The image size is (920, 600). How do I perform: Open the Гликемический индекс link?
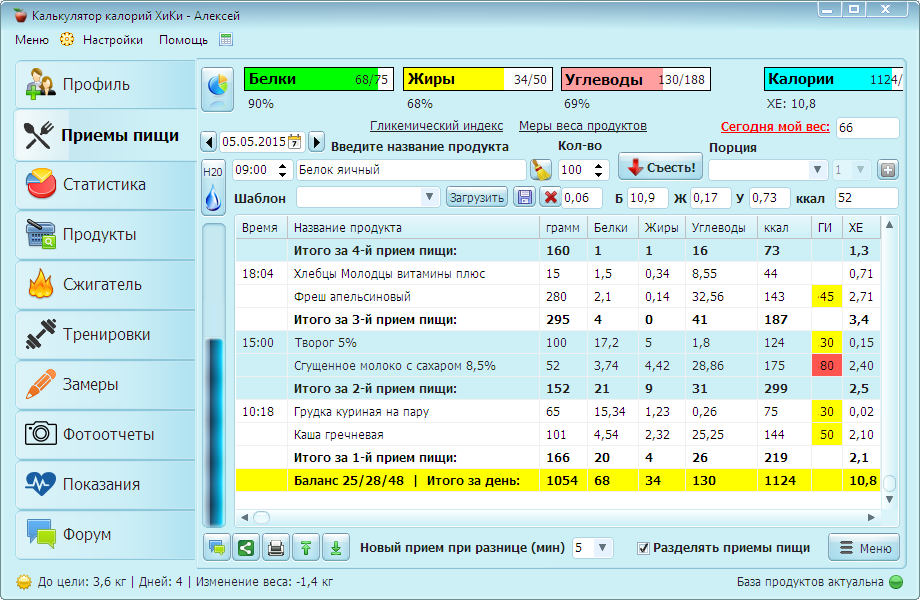point(436,126)
